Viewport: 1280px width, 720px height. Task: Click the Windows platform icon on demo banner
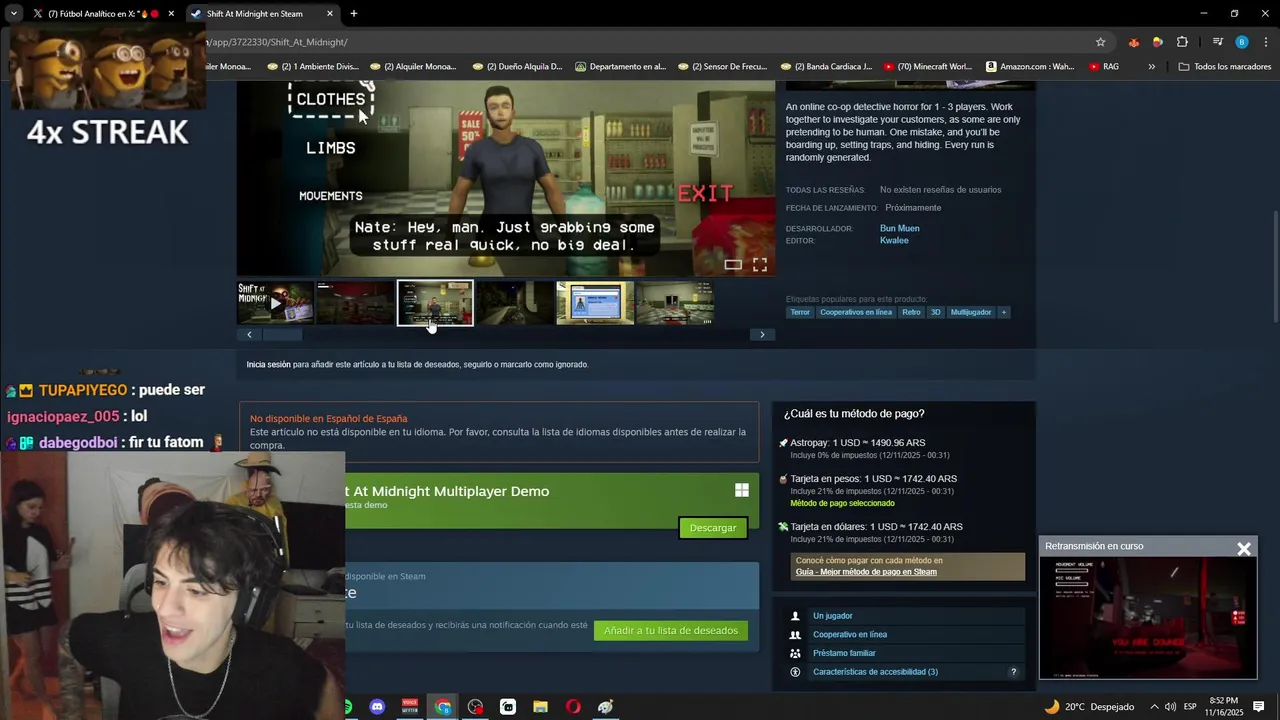(x=742, y=490)
